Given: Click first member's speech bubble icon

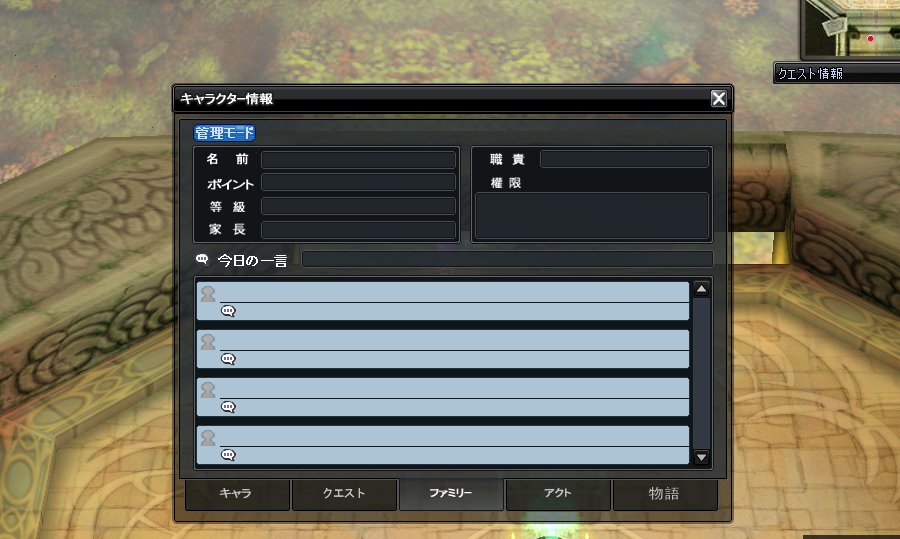Looking at the screenshot, I should 228,311.
